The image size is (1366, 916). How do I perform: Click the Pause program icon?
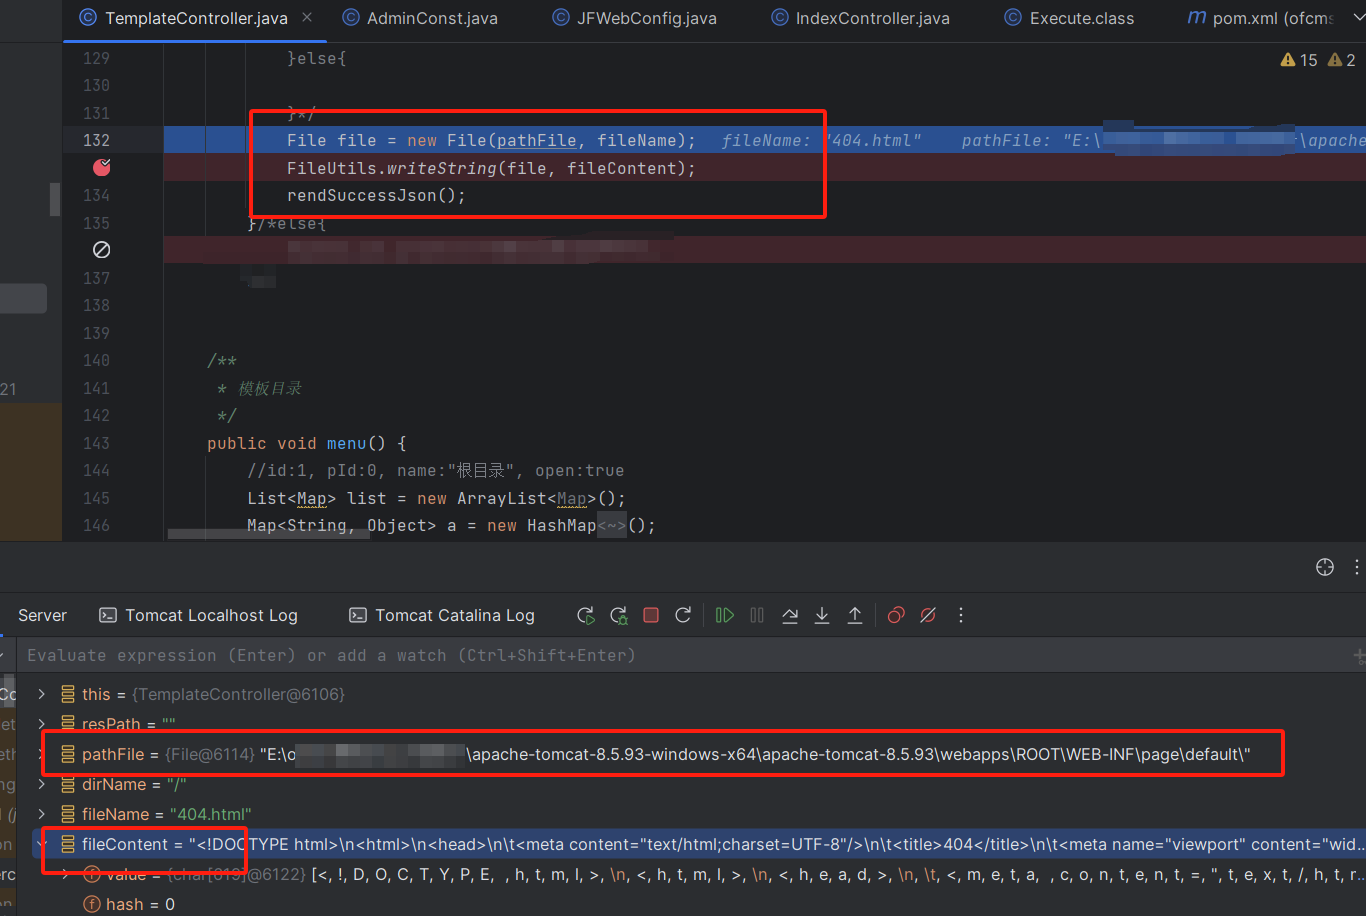click(757, 615)
